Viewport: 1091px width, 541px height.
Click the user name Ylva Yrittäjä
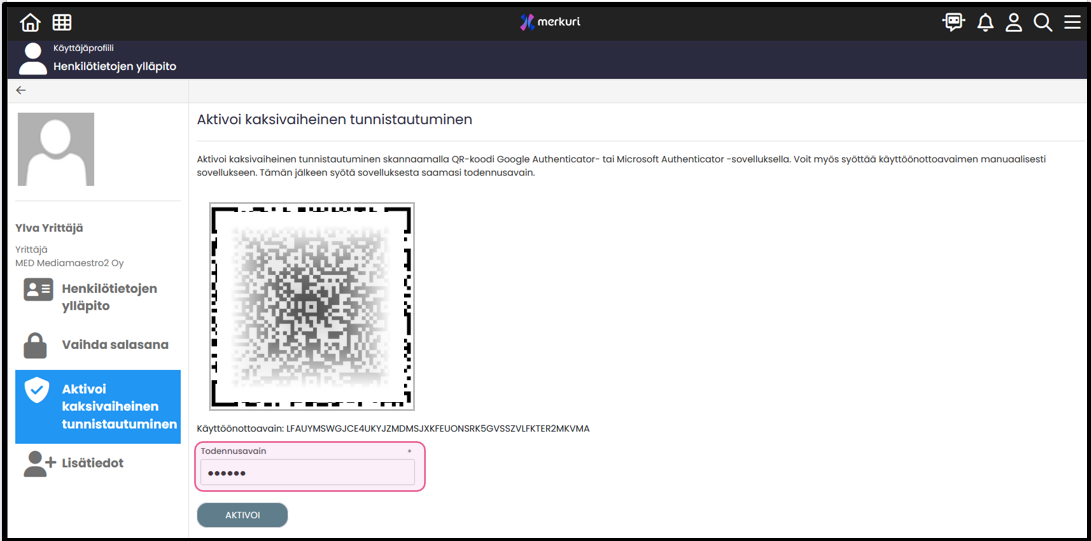[x=49, y=228]
